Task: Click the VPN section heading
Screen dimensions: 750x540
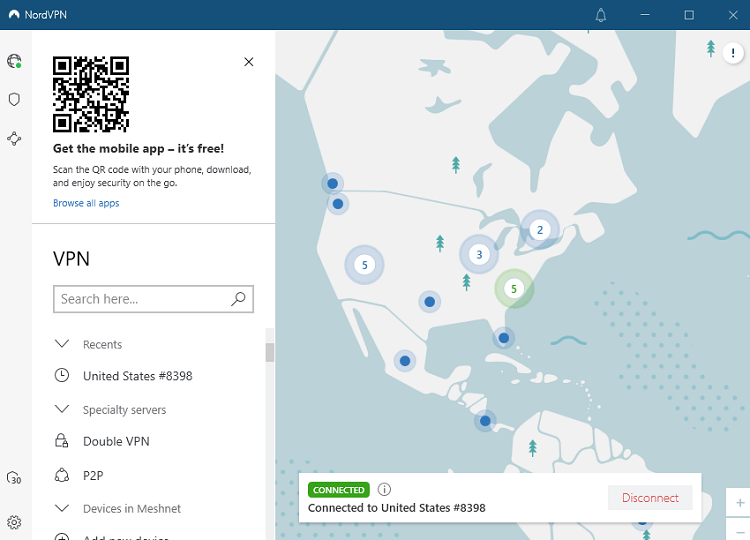Action: 71,259
